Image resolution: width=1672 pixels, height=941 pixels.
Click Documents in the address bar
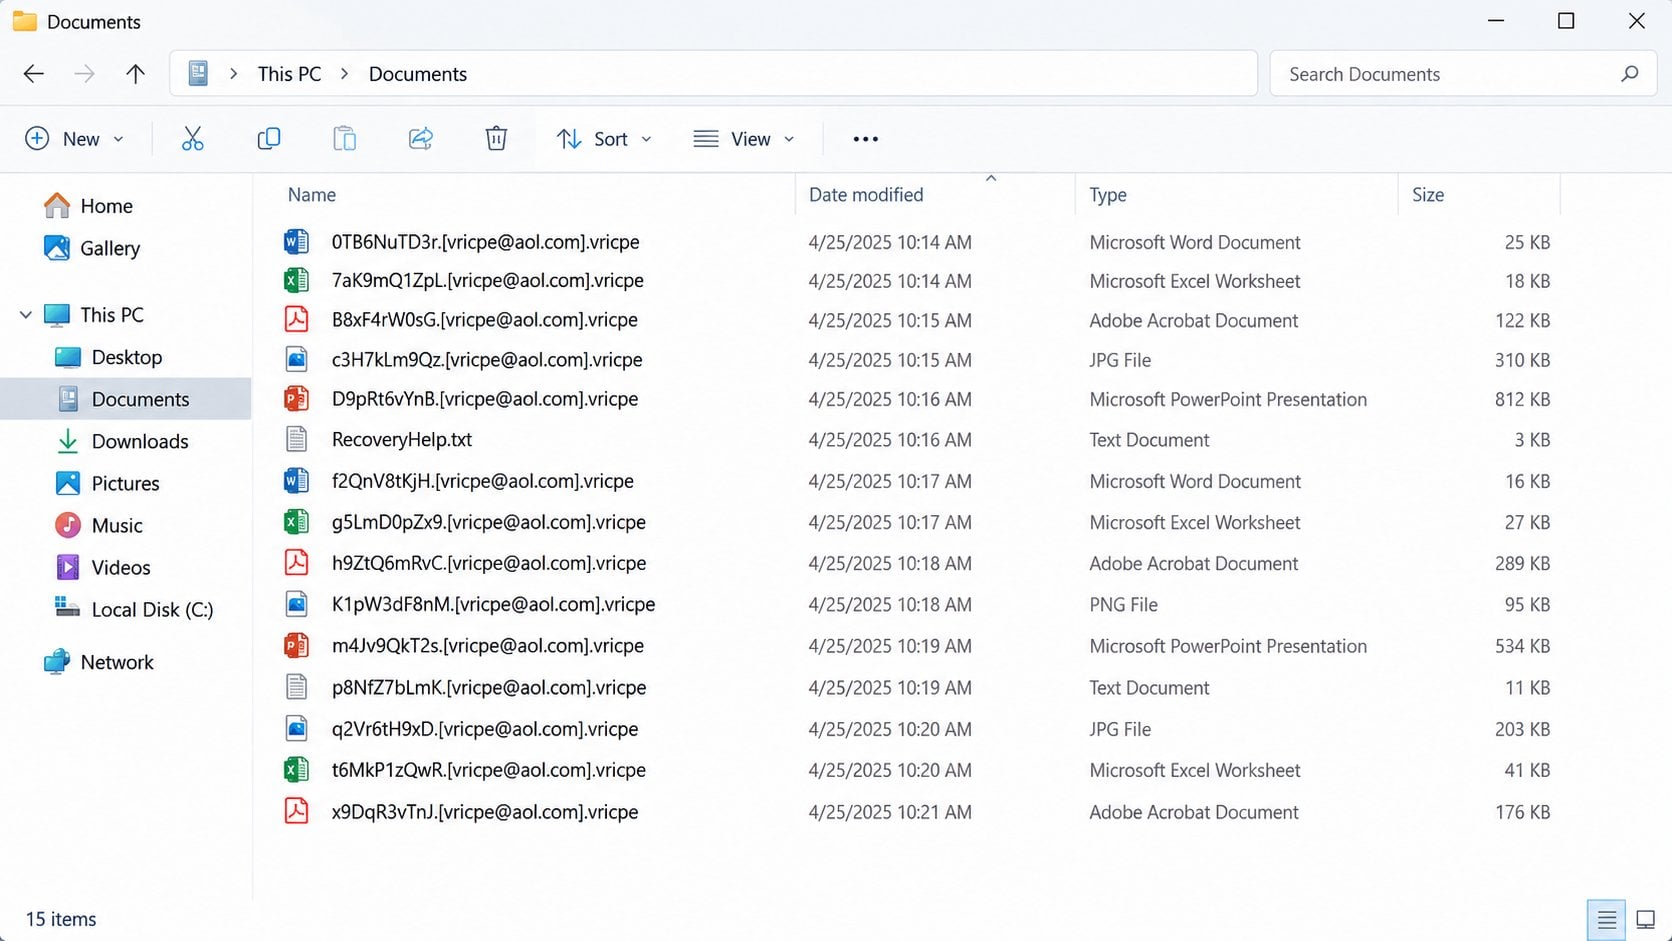418,74
